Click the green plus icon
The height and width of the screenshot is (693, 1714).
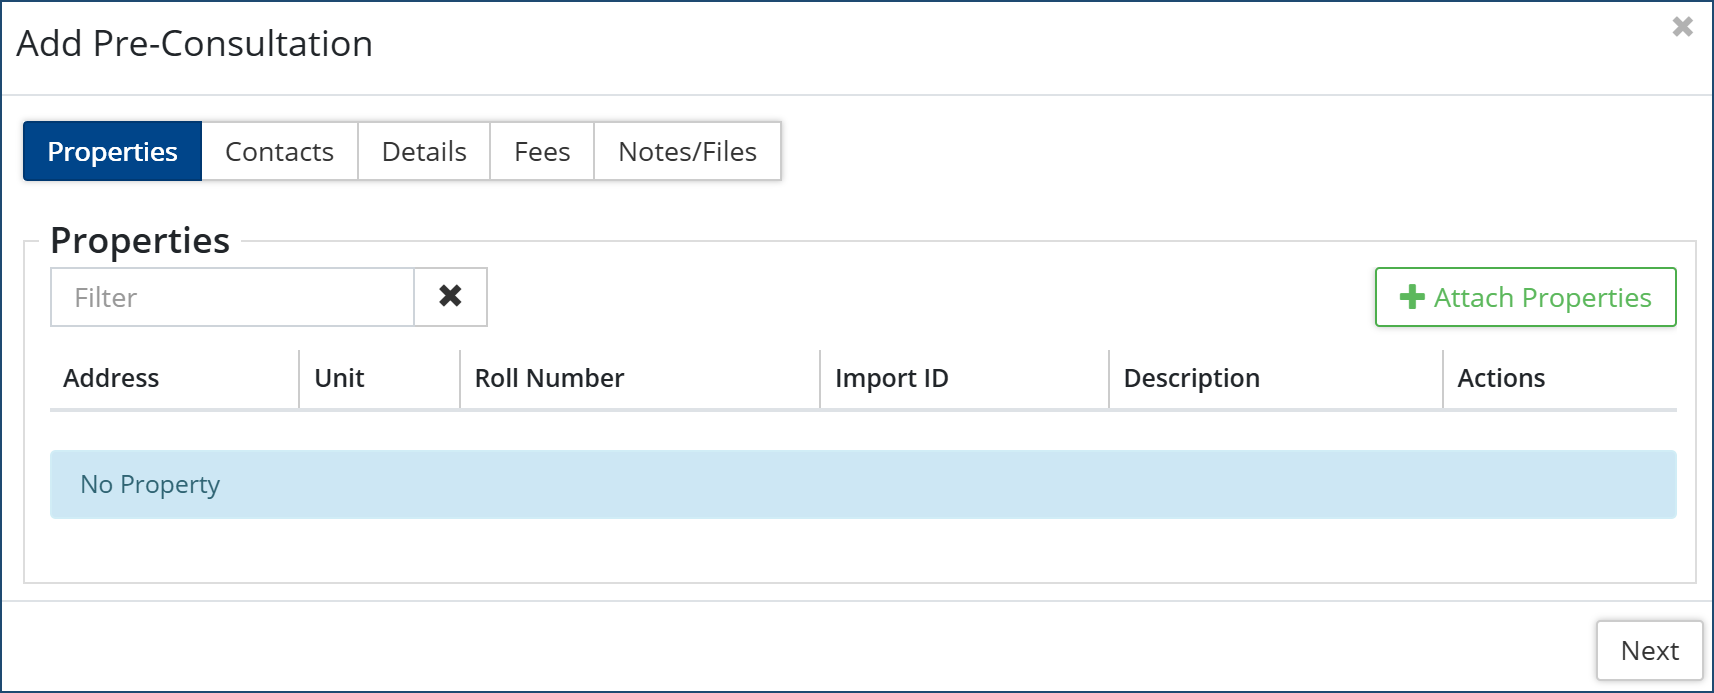[x=1411, y=297]
